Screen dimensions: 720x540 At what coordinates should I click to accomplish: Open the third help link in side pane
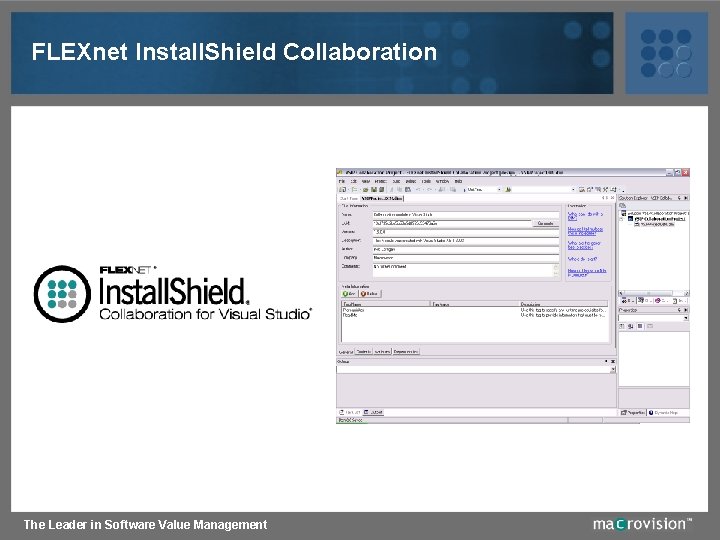[x=584, y=245]
